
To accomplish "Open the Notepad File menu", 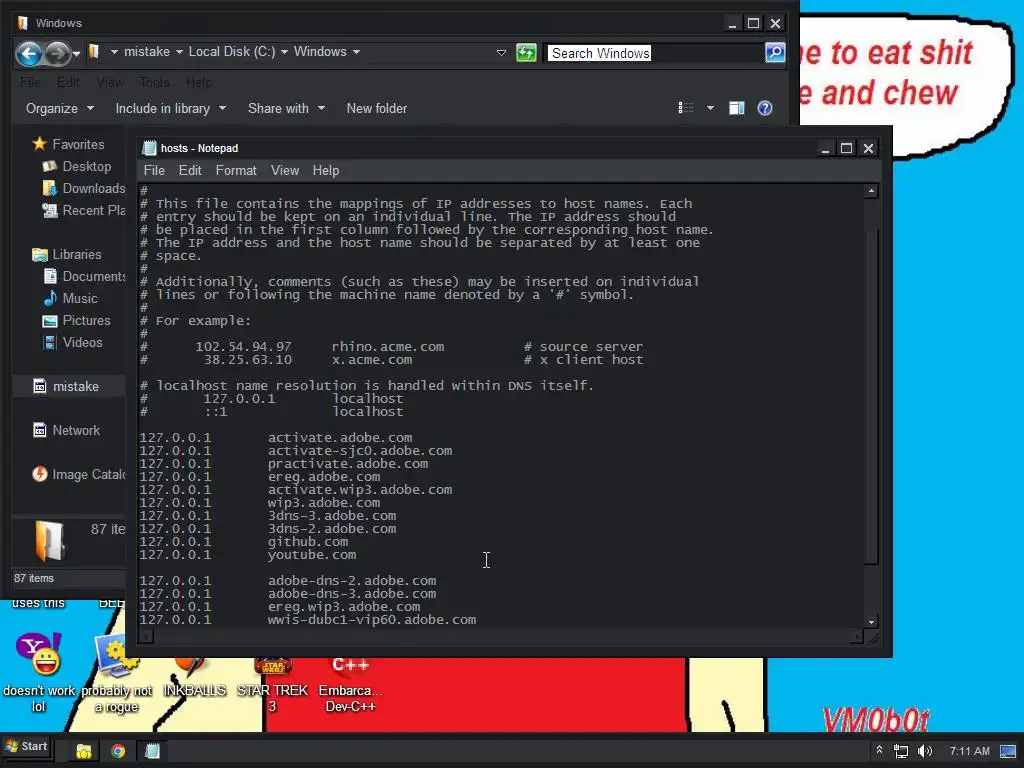I will (154, 170).
